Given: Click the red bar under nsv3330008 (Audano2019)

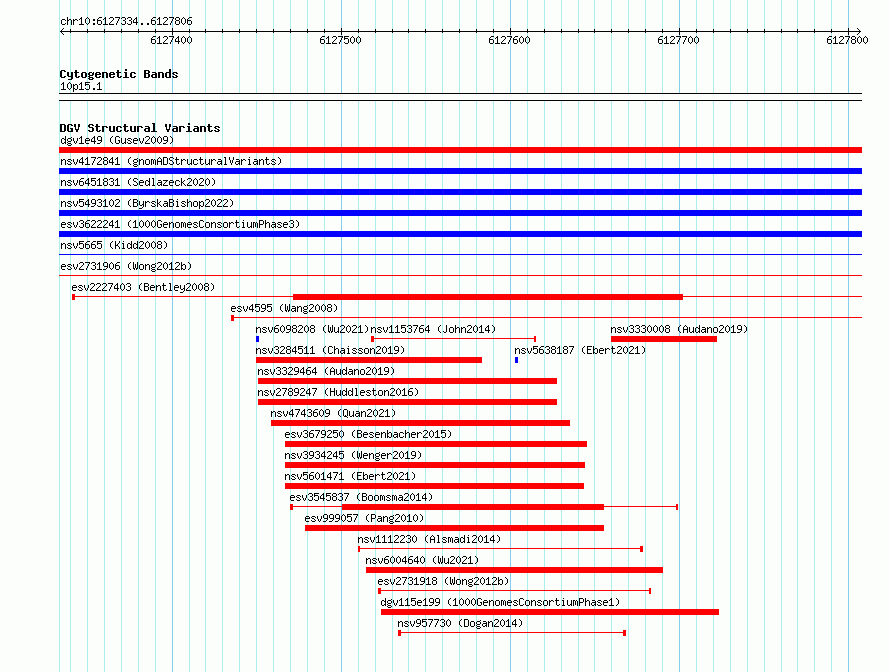Looking at the screenshot, I should click(x=664, y=339).
